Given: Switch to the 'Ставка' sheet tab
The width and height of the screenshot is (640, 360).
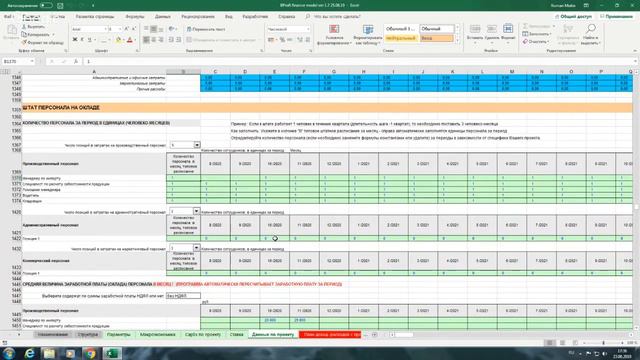Looking at the screenshot, I should pyautogui.click(x=236, y=334).
